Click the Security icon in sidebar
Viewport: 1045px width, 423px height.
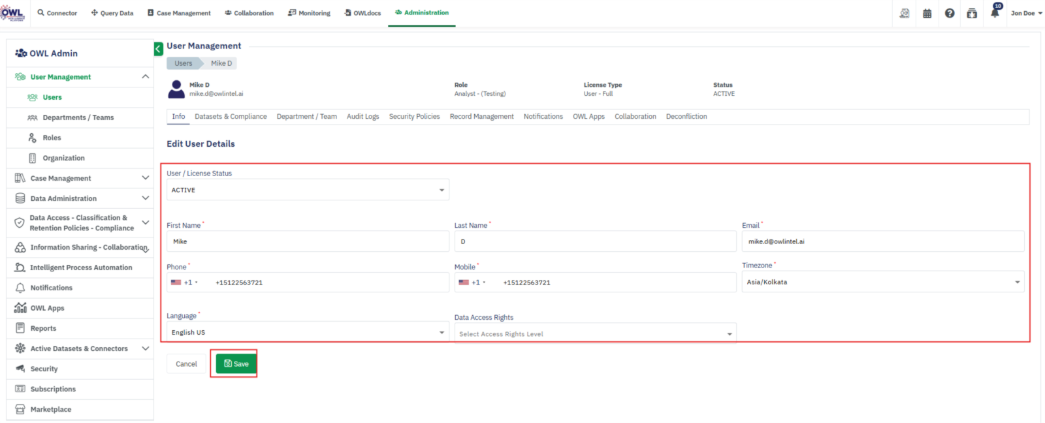(20, 368)
